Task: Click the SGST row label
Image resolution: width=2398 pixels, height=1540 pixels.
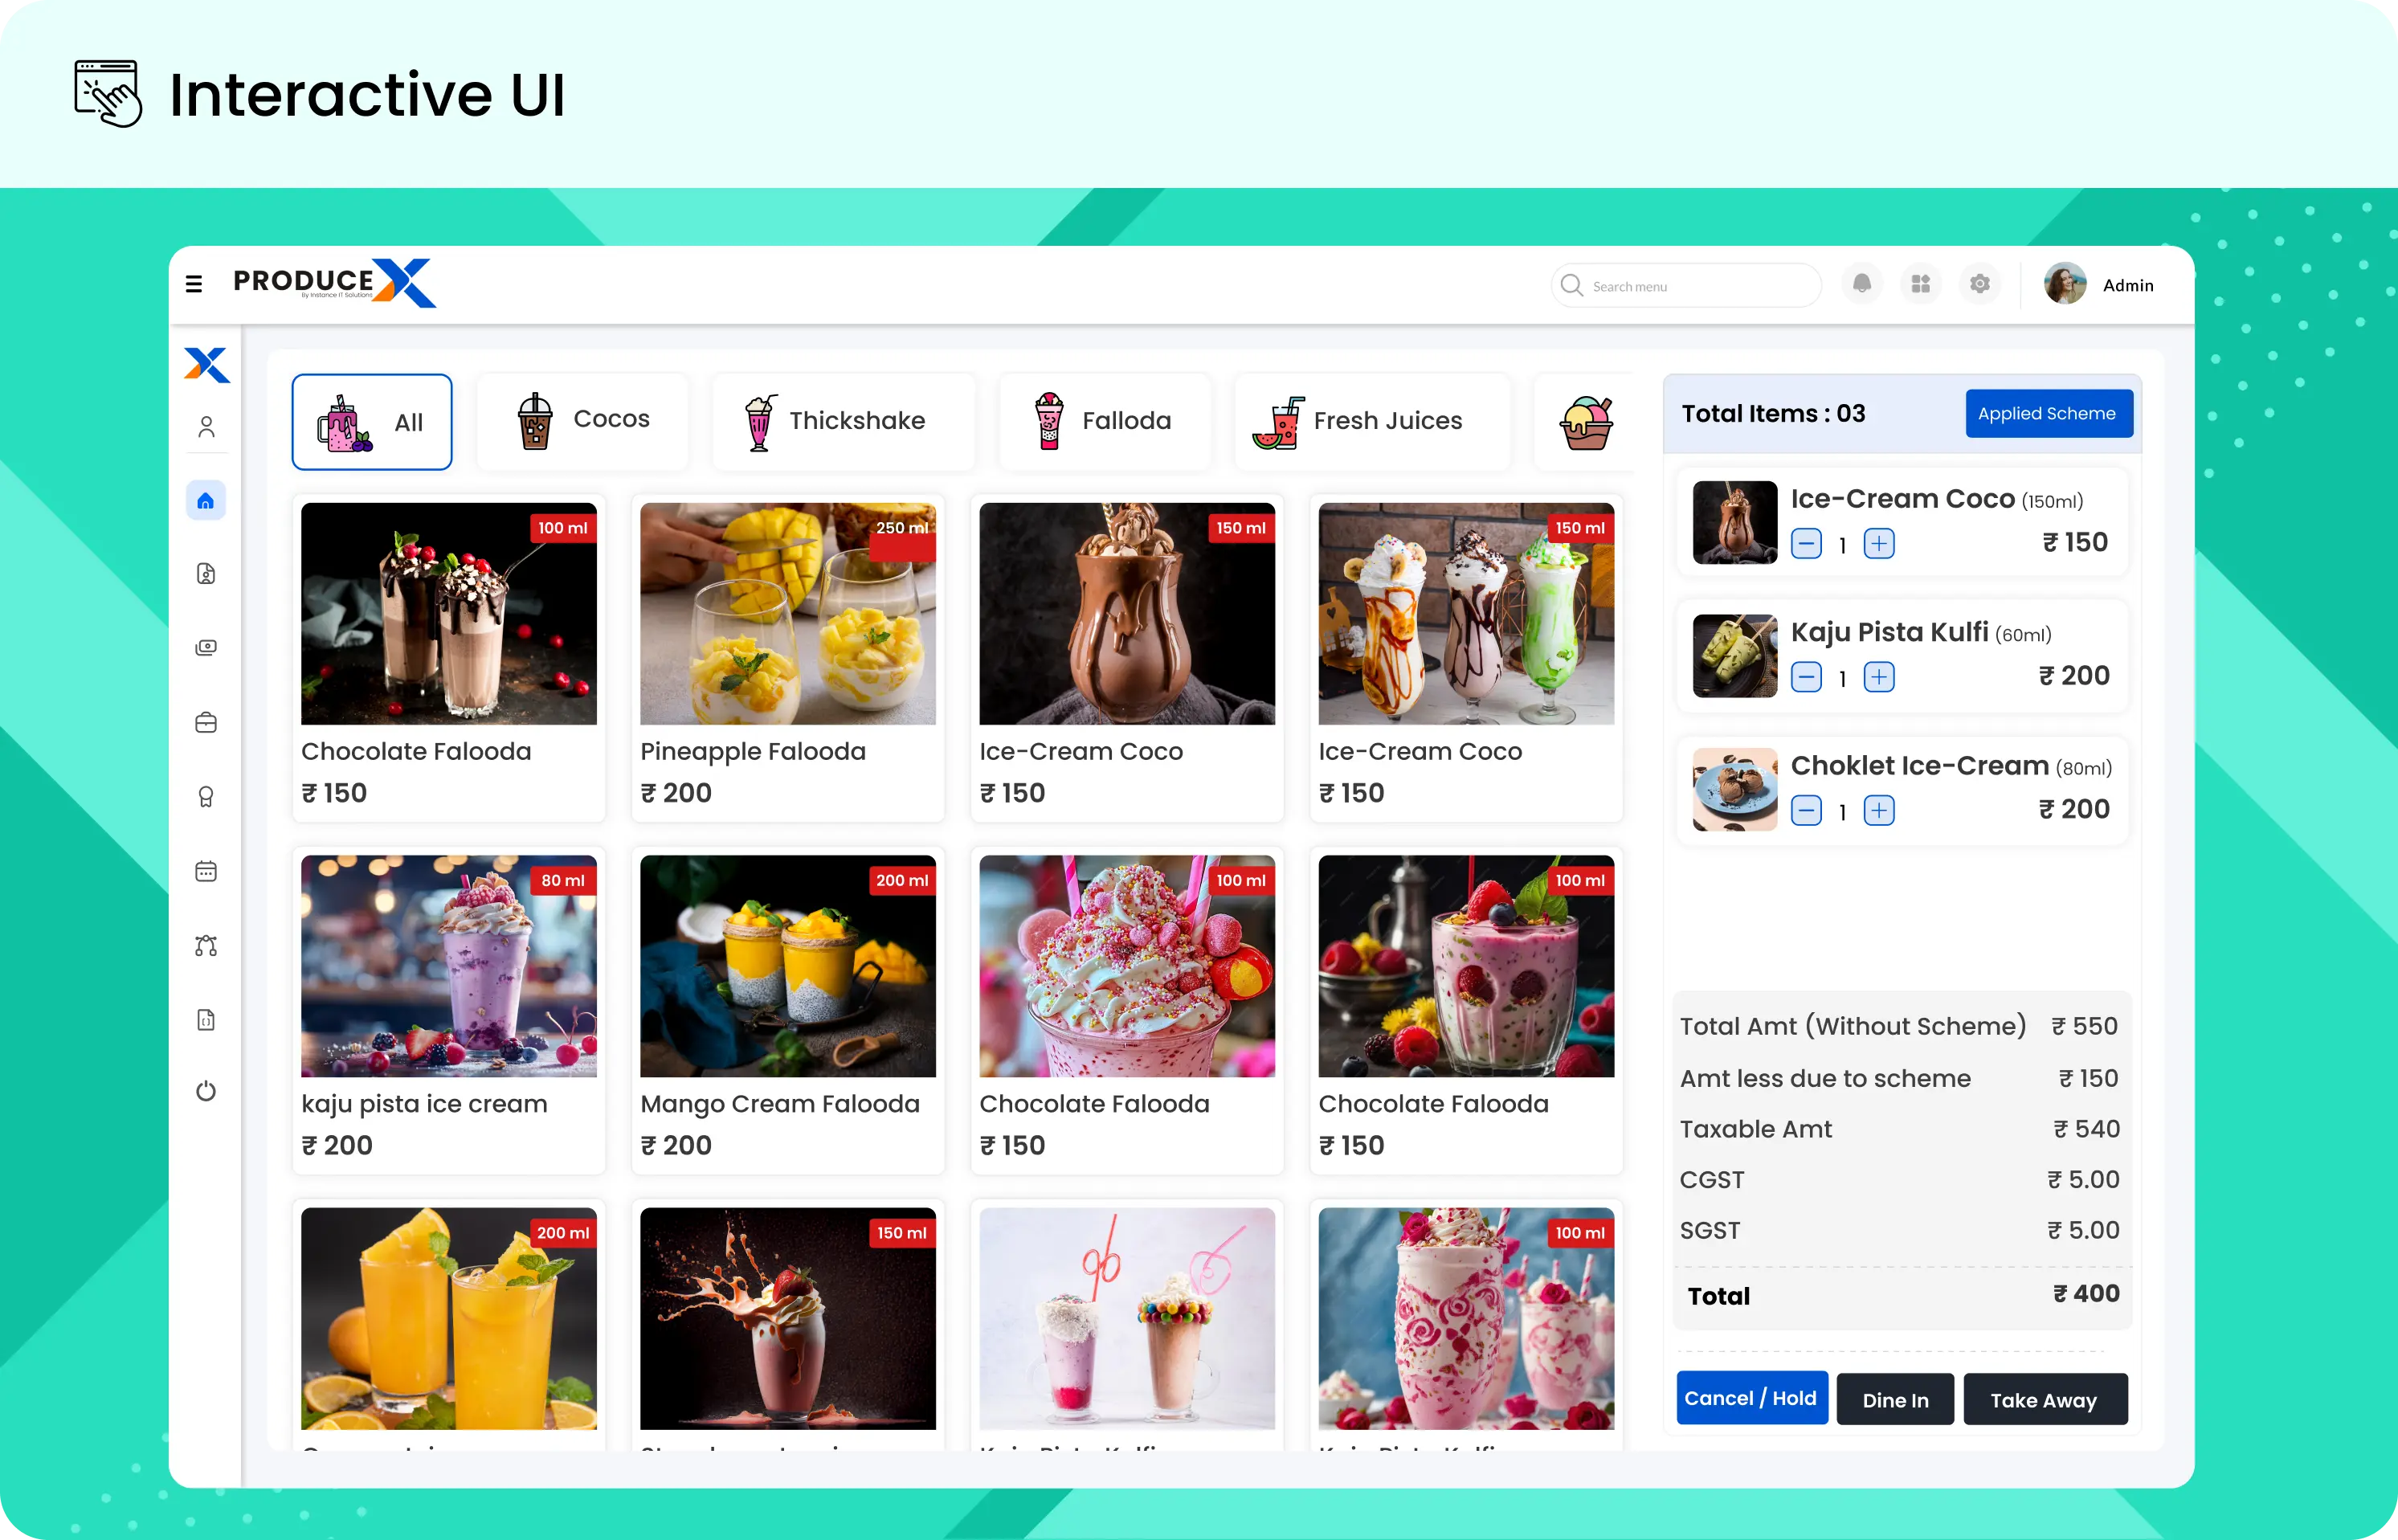Action: coord(1710,1230)
